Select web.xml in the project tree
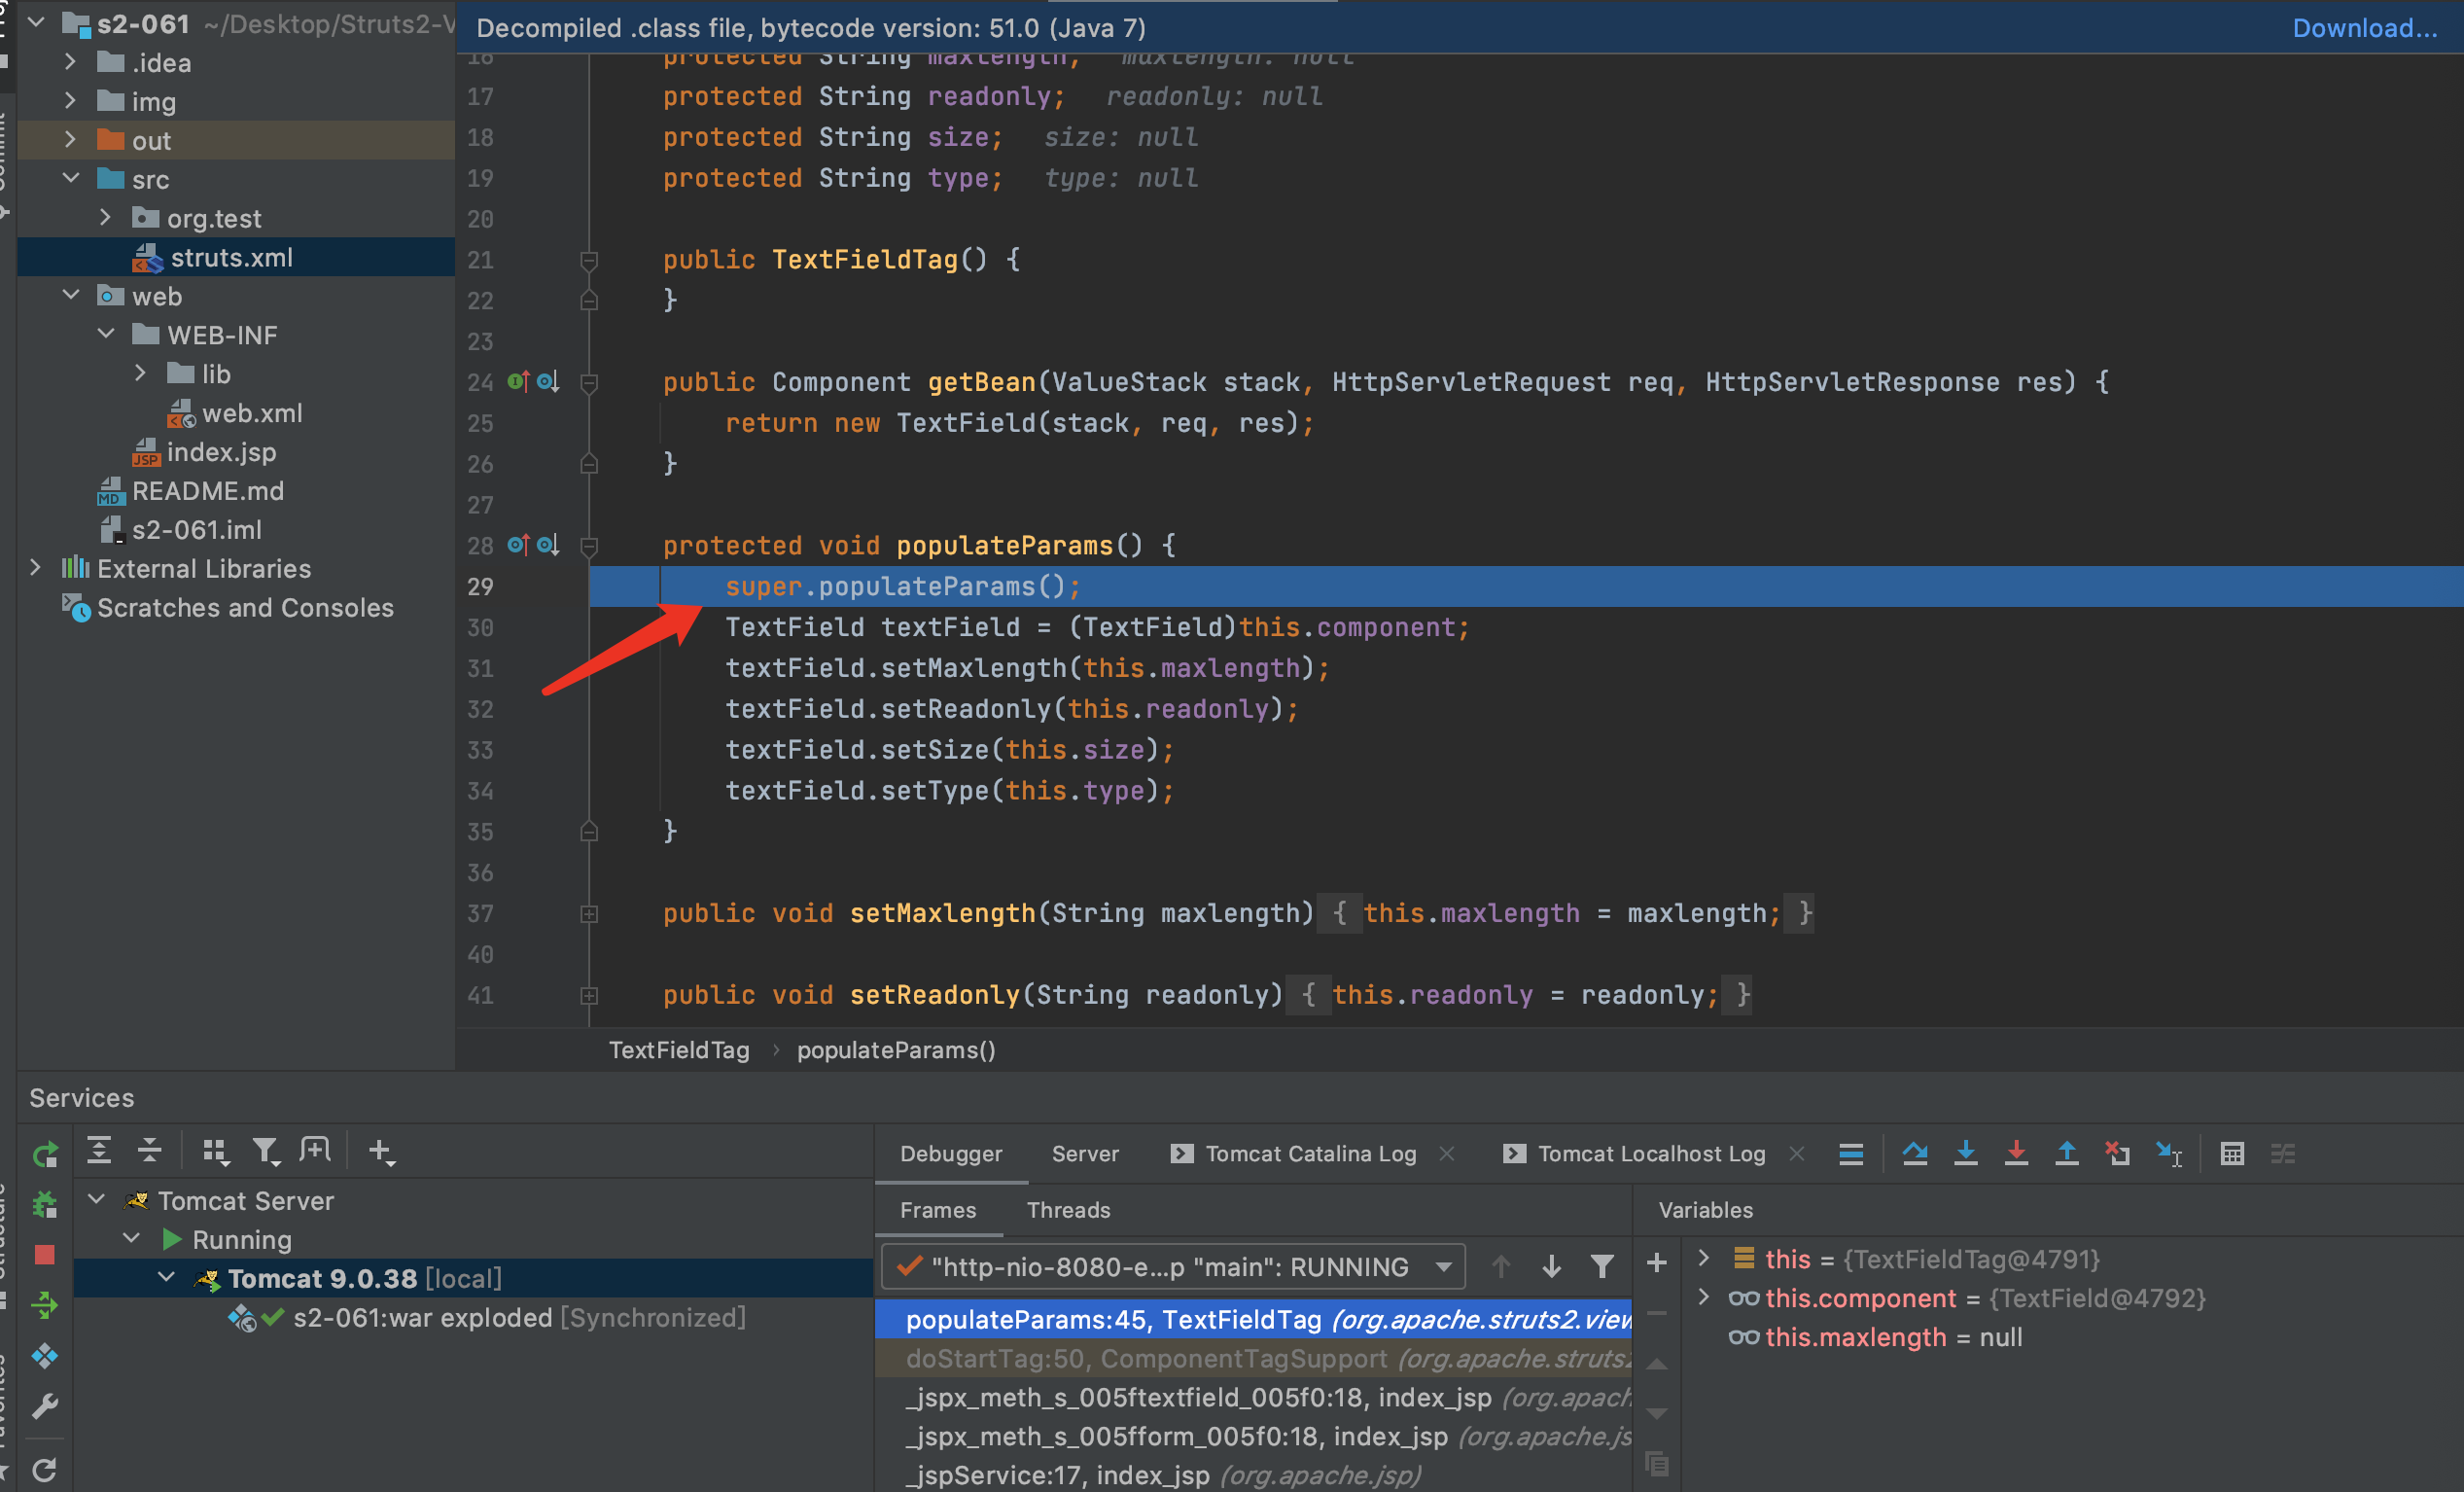 [x=252, y=413]
